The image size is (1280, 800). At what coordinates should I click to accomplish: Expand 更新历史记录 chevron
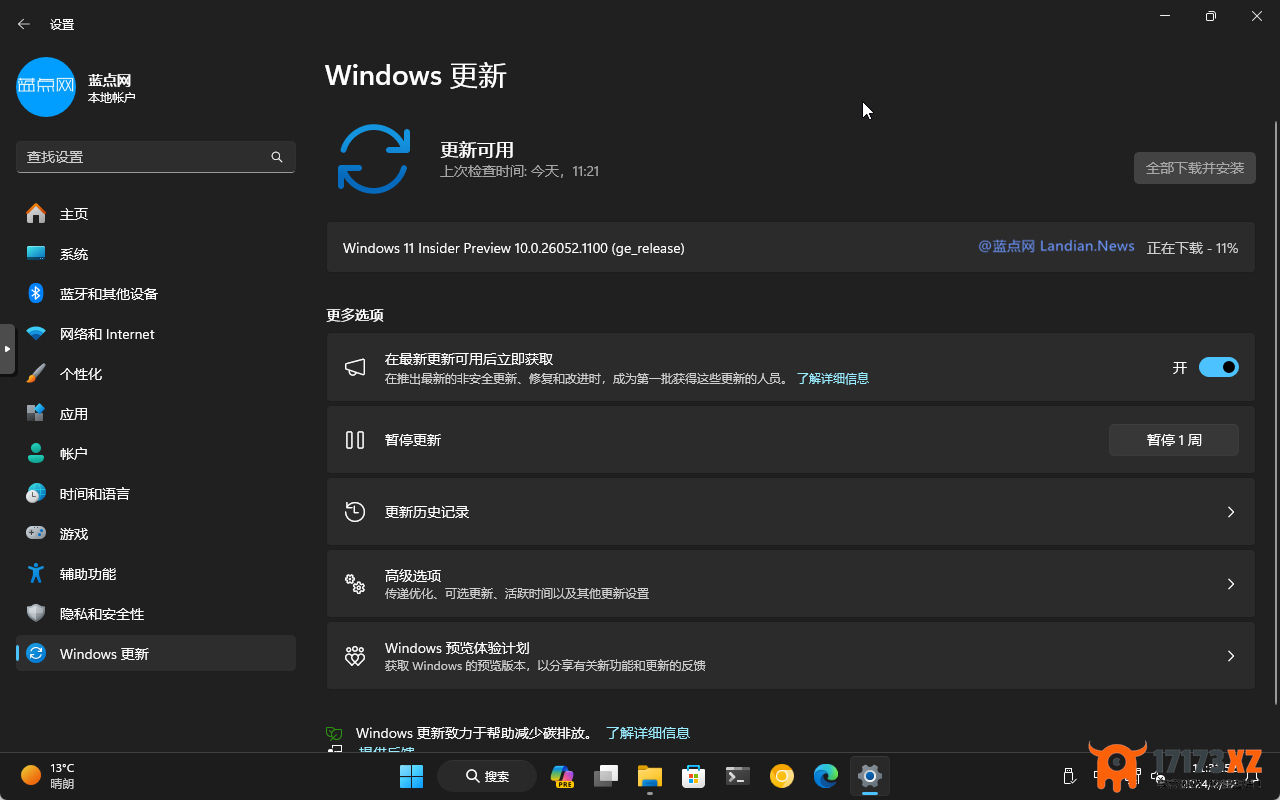click(x=1231, y=512)
